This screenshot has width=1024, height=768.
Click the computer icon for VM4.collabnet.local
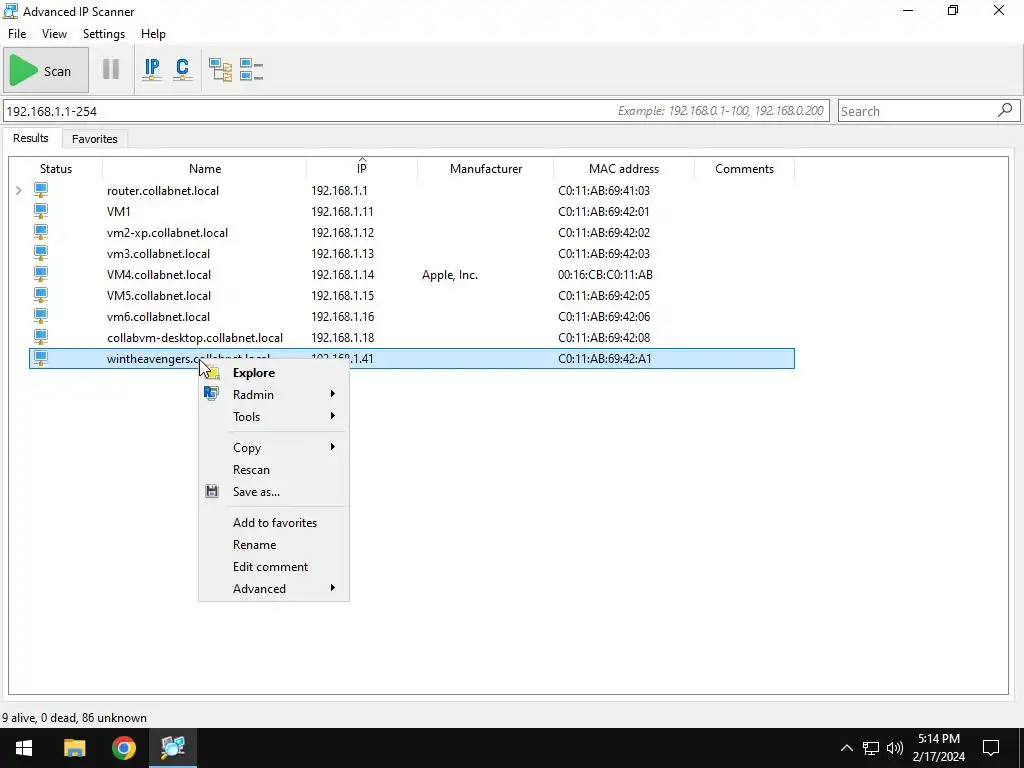[x=40, y=274]
